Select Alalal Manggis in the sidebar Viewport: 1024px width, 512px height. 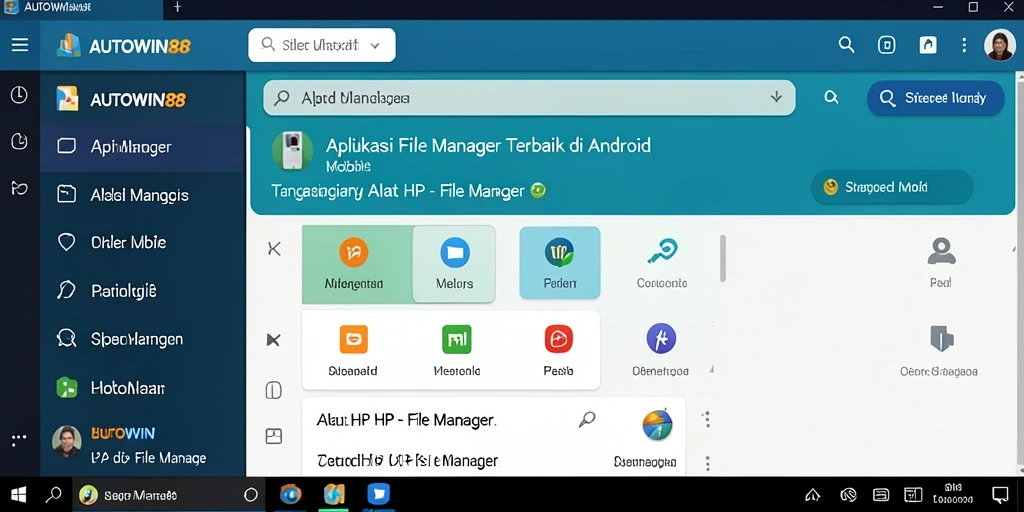[x=142, y=195]
